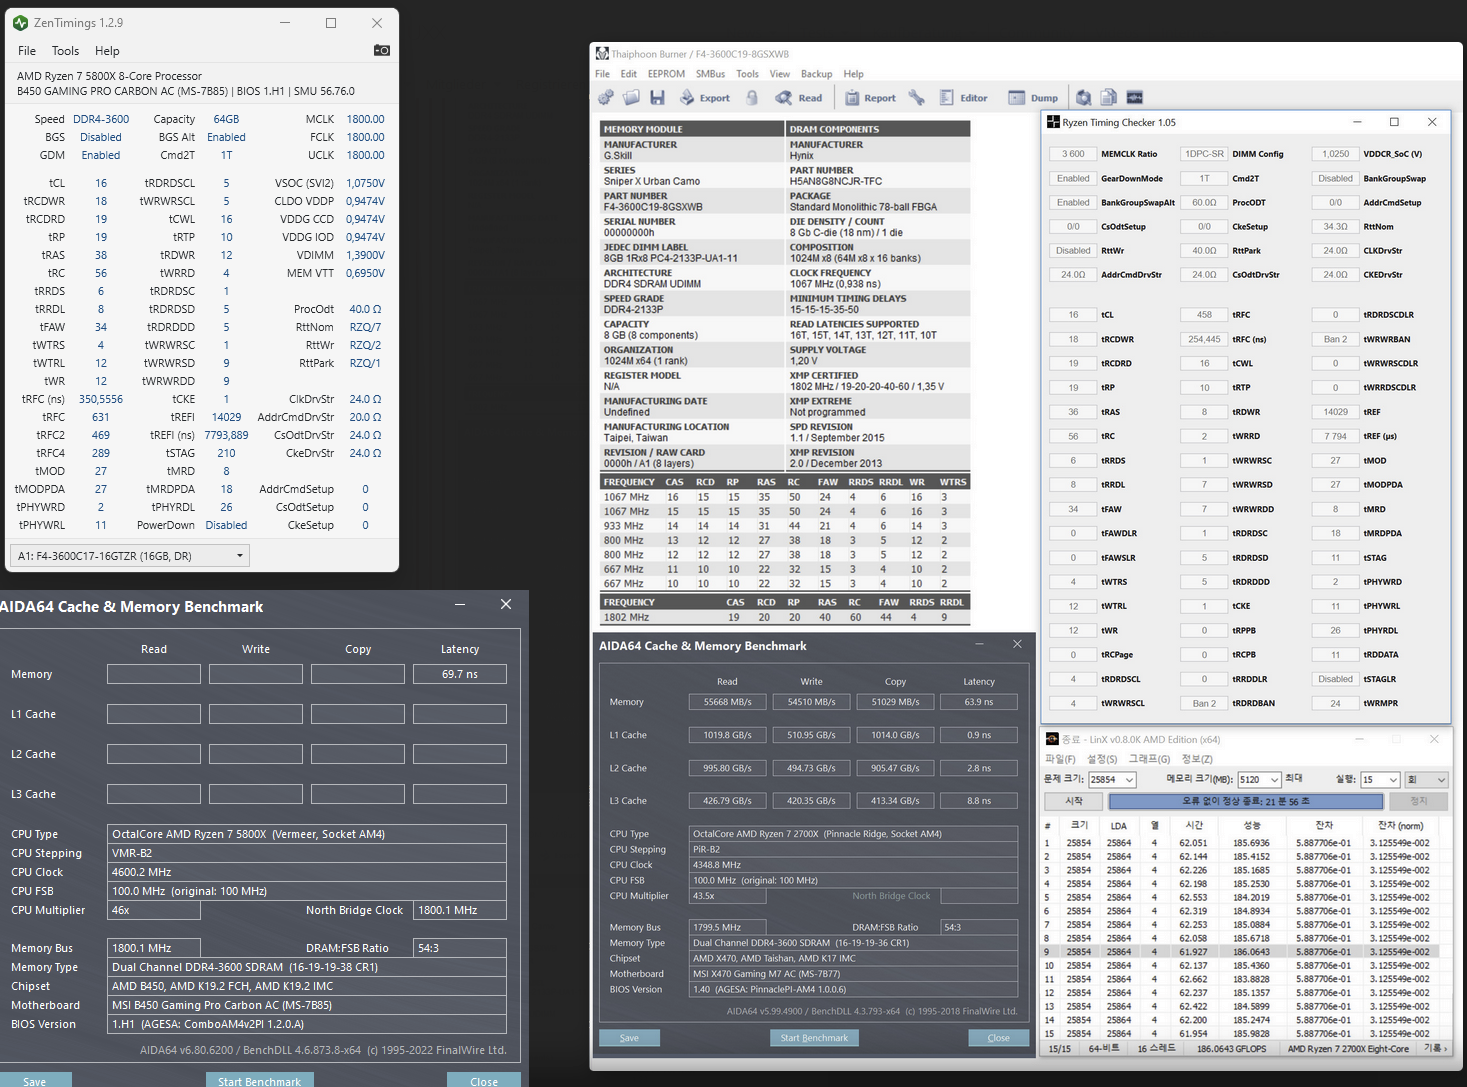Open the Edit menu in Thaiphoon Burner
1467x1087 pixels.
click(628, 74)
